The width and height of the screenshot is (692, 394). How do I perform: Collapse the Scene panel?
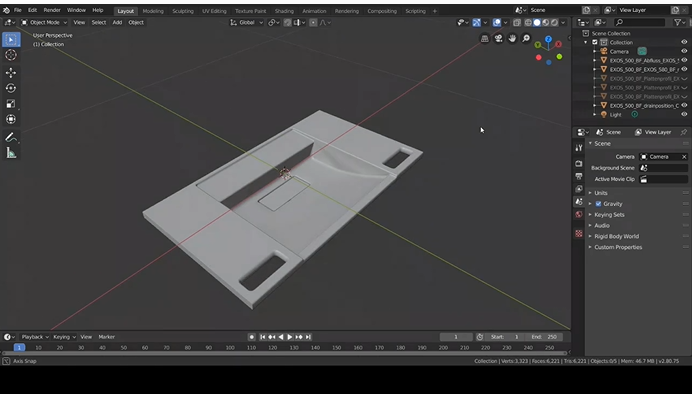[602, 144]
